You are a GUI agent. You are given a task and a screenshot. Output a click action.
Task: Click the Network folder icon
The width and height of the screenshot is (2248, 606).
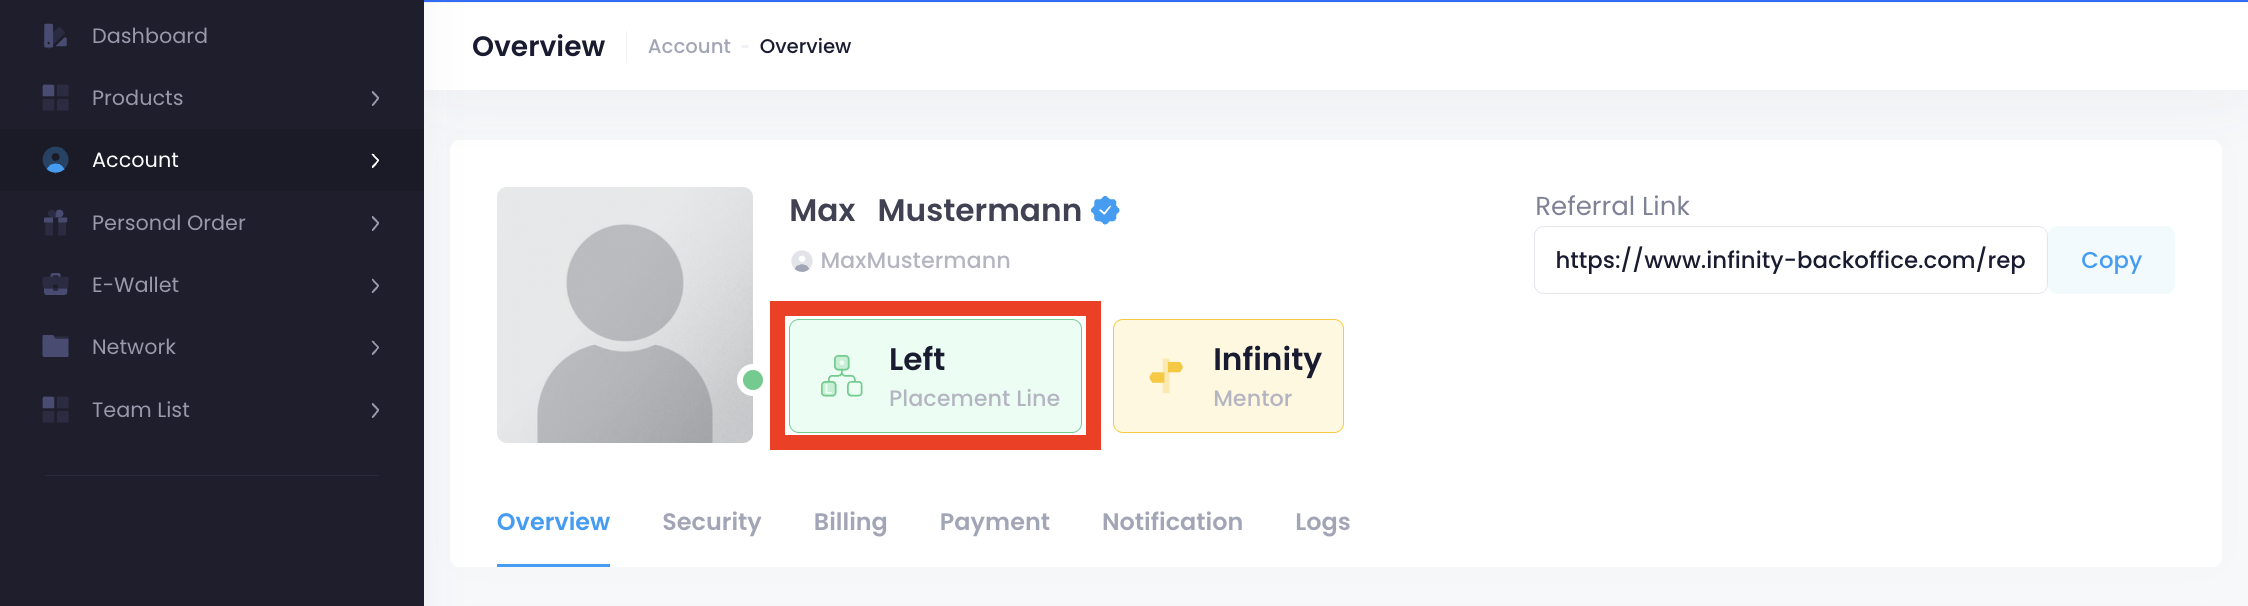pos(55,347)
